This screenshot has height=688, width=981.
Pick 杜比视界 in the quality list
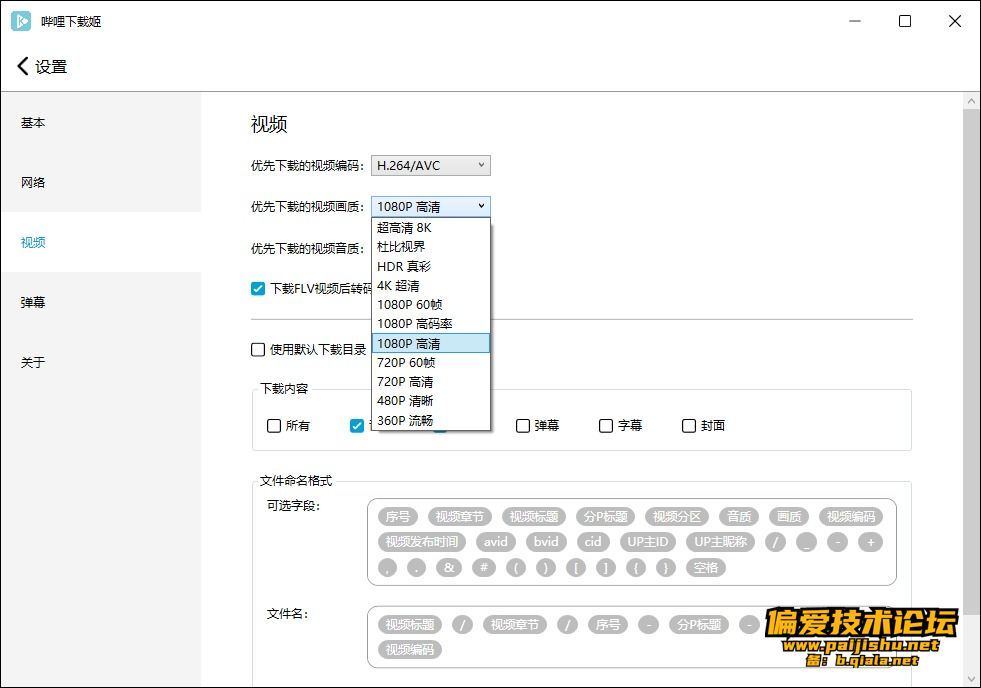coord(430,247)
